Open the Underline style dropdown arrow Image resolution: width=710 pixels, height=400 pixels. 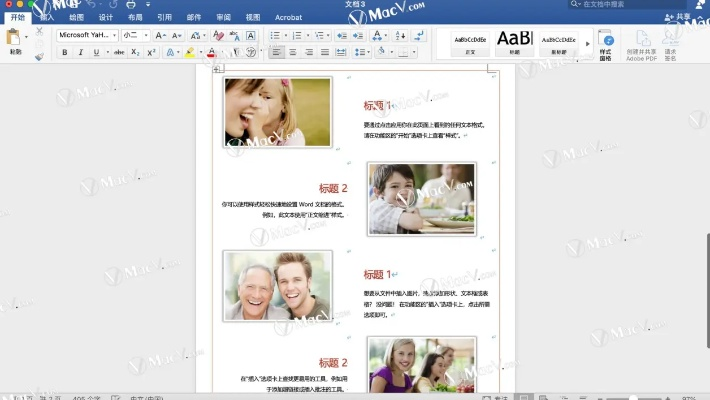107,53
